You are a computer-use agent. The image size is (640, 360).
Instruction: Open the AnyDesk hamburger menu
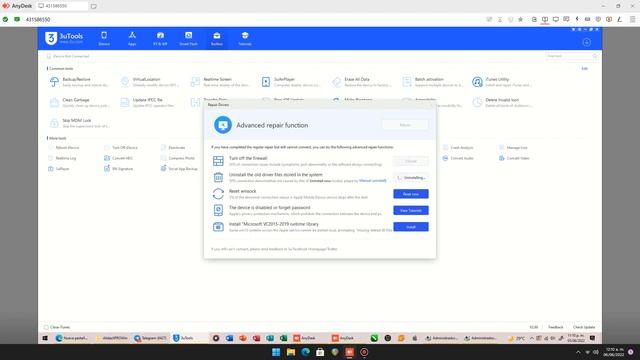[x=632, y=19]
